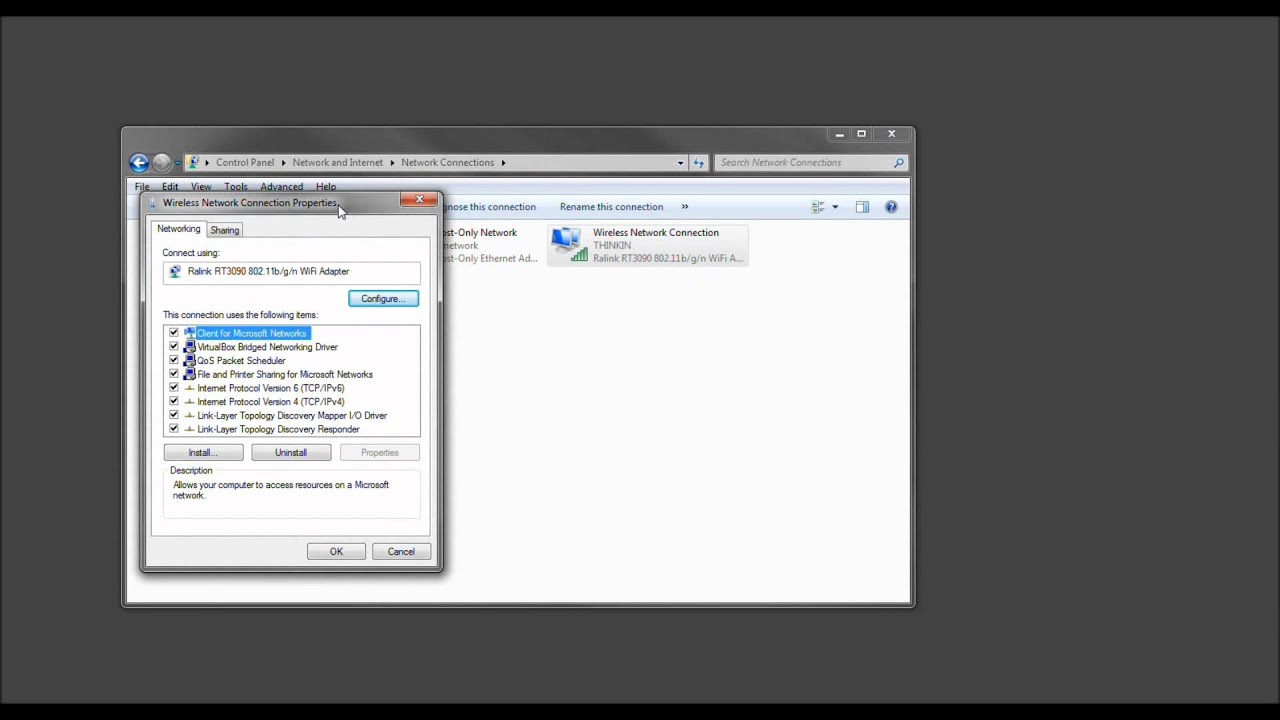Open the address bar history dropdown
The width and height of the screenshot is (1280, 720).
[680, 162]
